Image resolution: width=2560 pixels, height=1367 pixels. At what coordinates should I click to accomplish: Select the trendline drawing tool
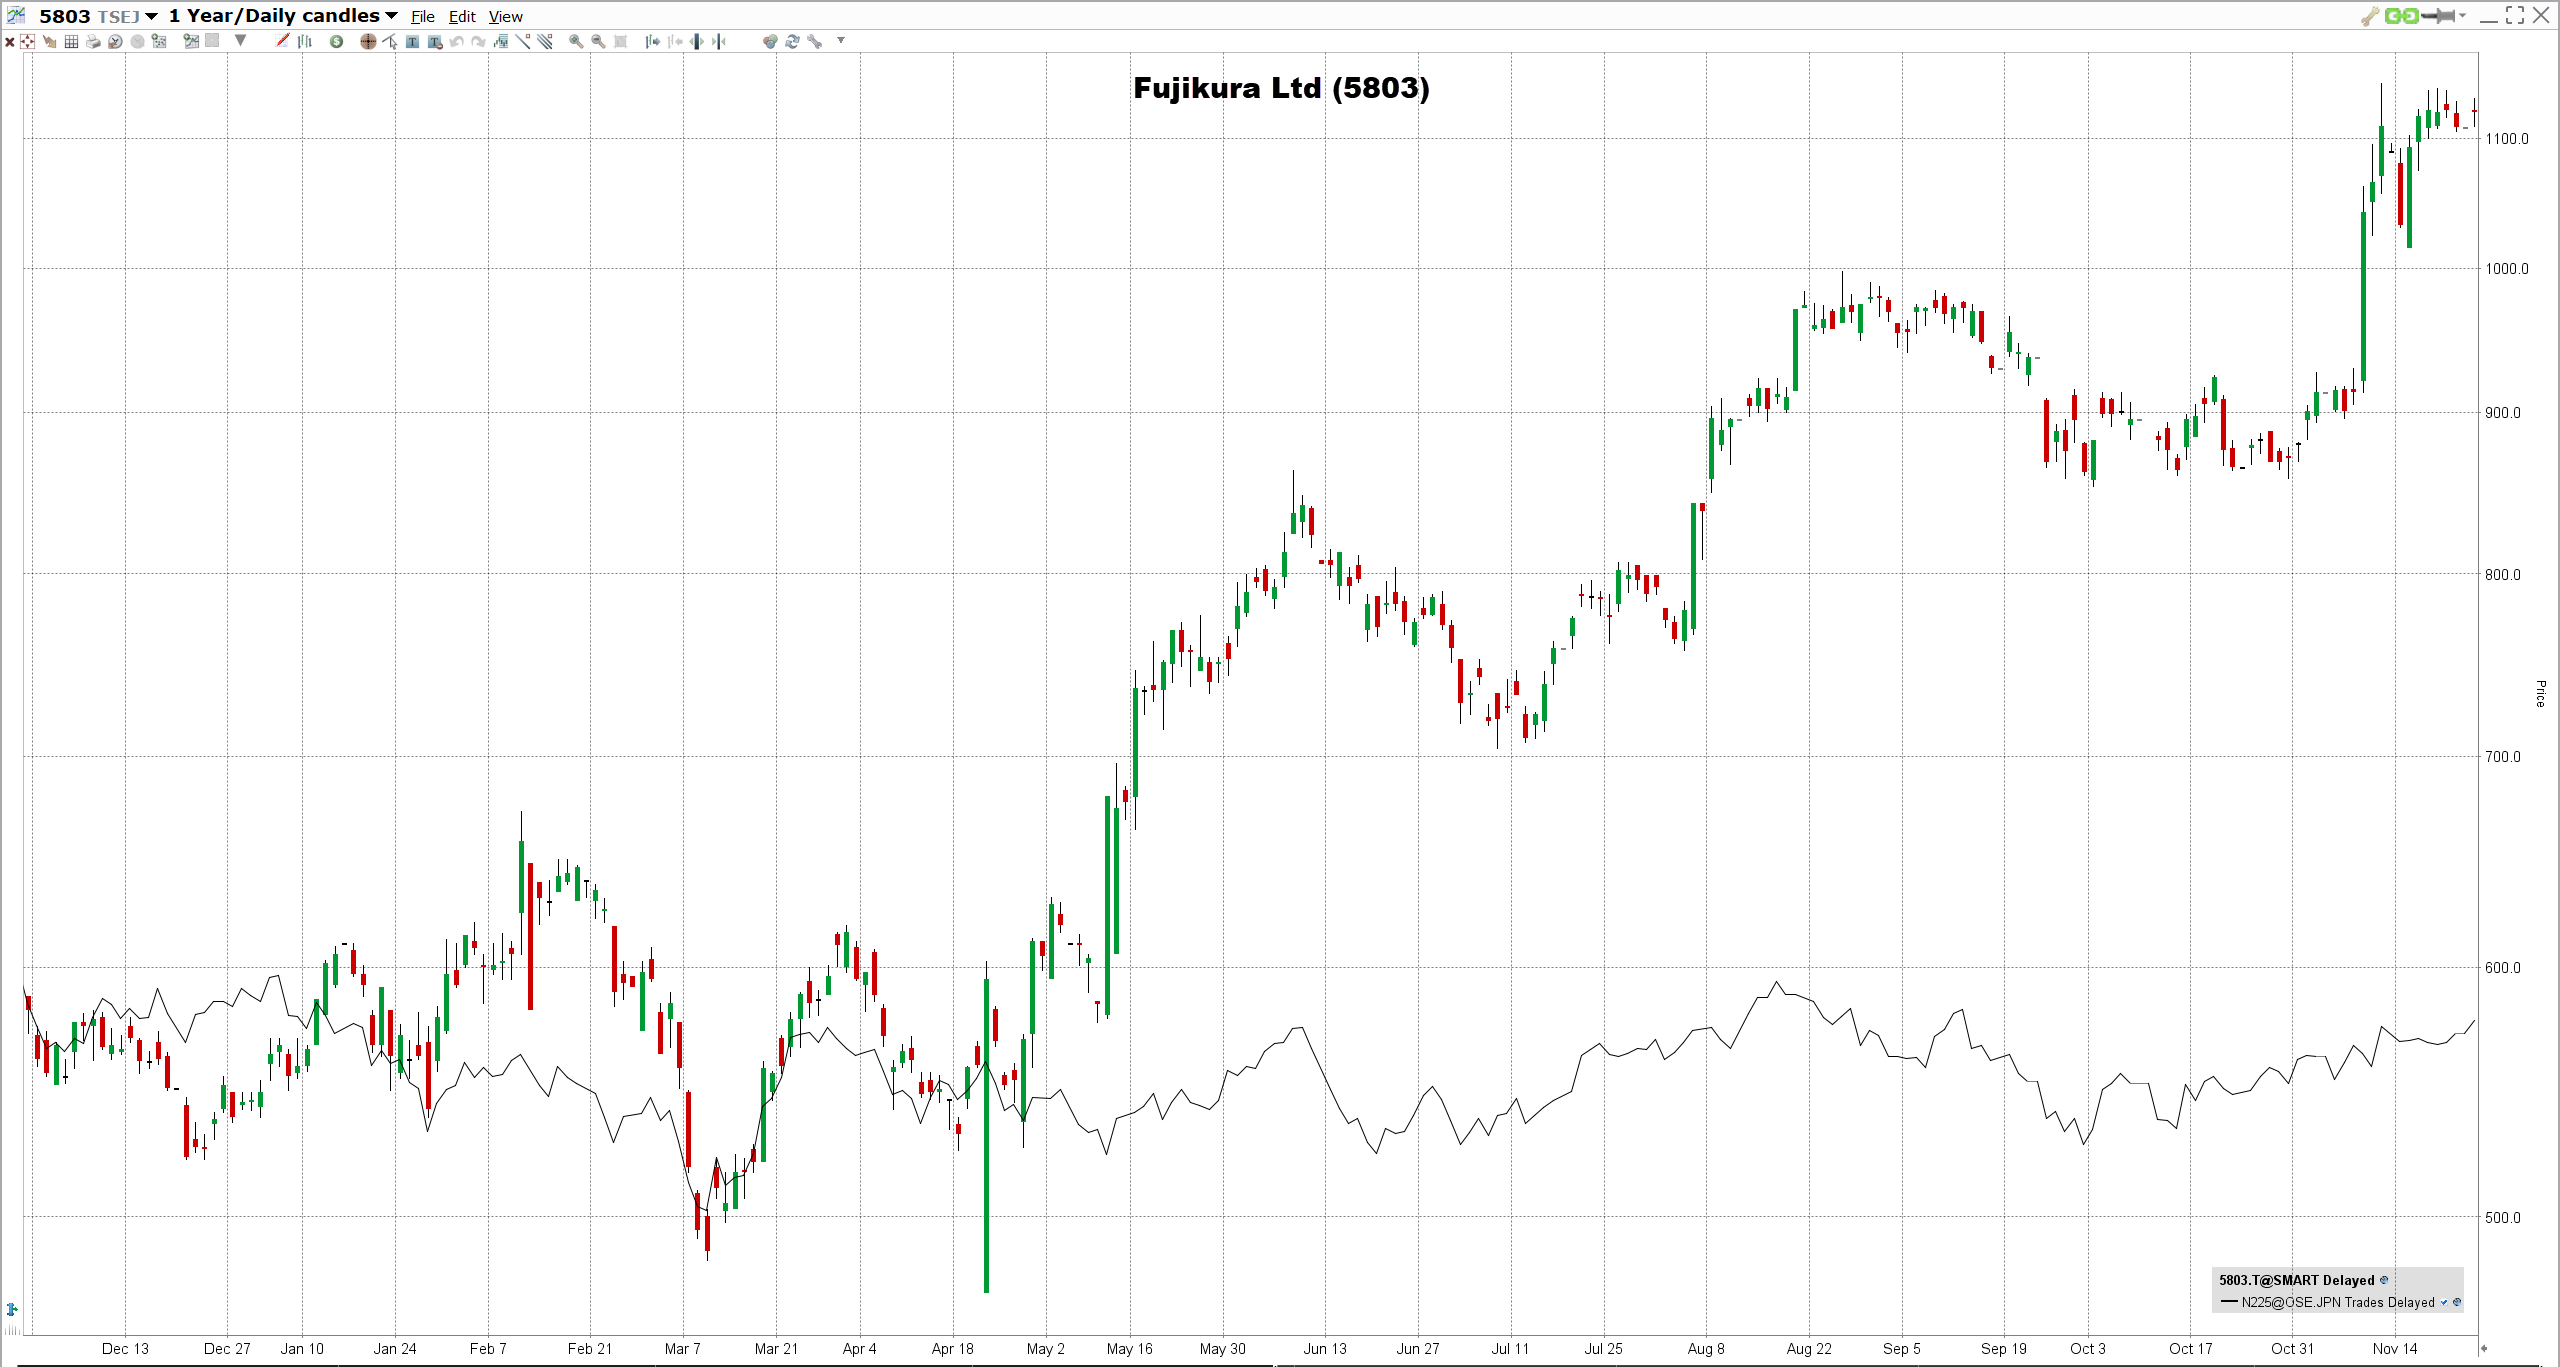(x=523, y=41)
